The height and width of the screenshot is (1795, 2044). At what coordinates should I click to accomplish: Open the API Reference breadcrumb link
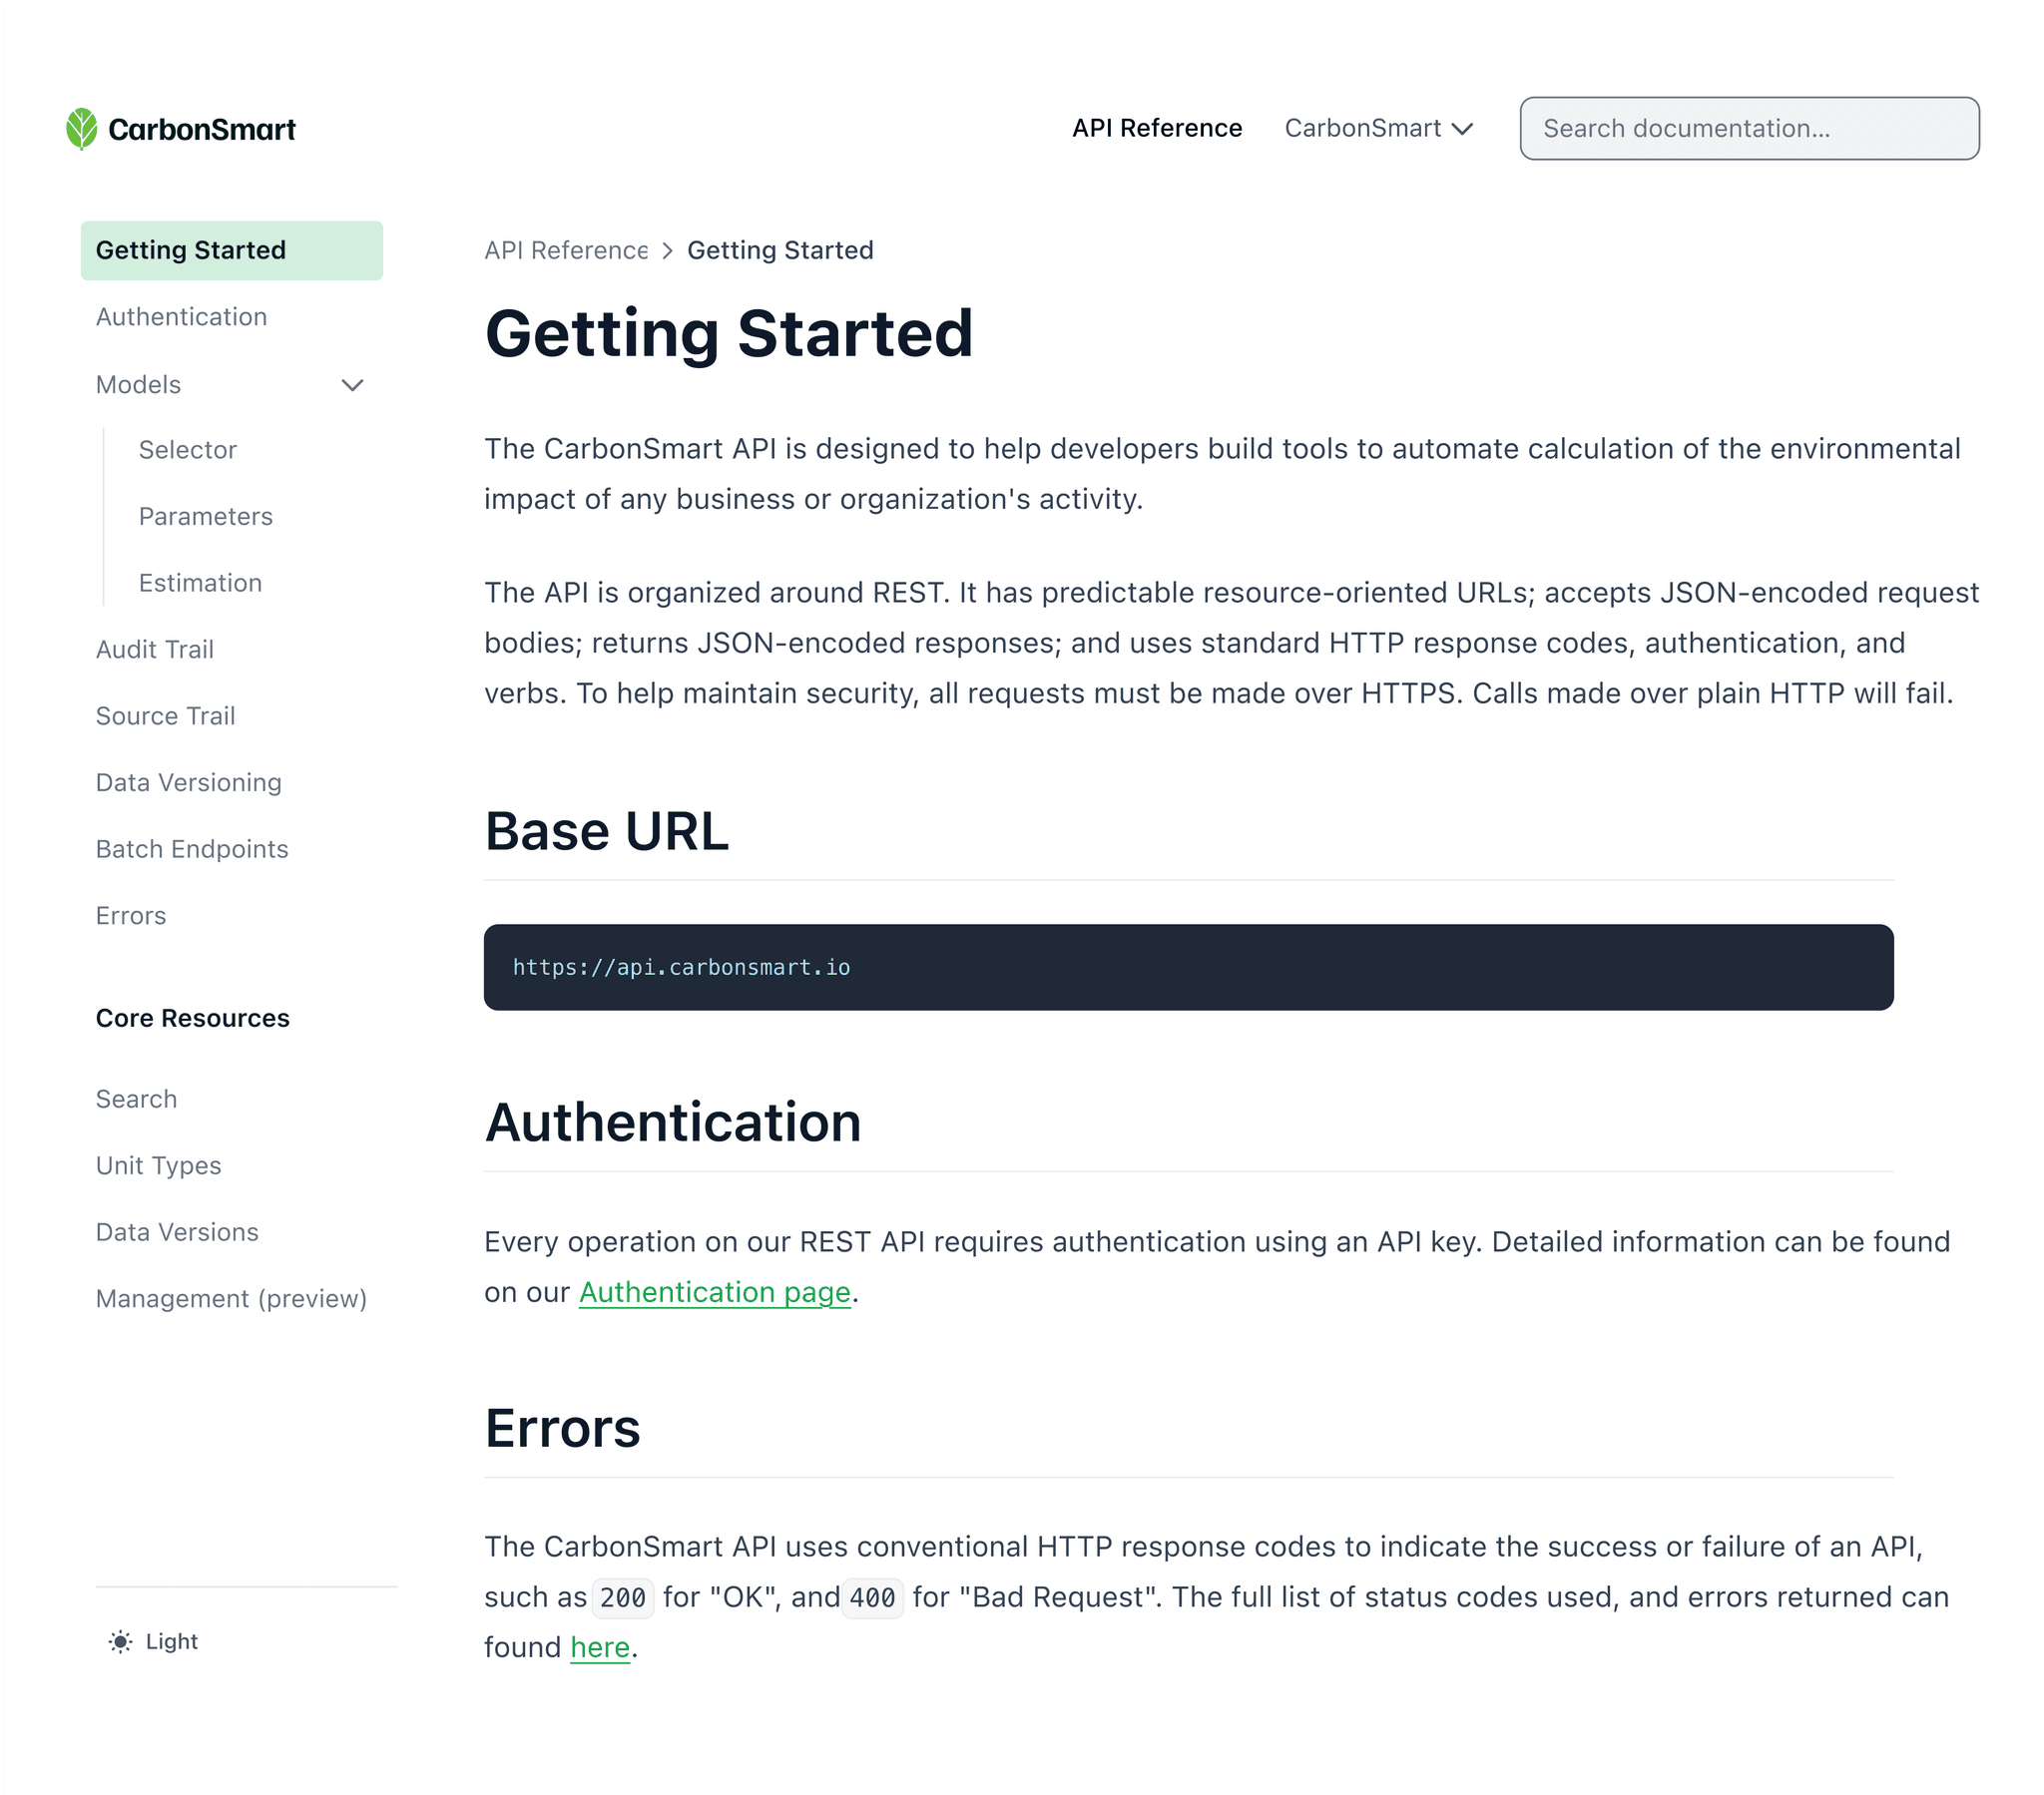(566, 250)
